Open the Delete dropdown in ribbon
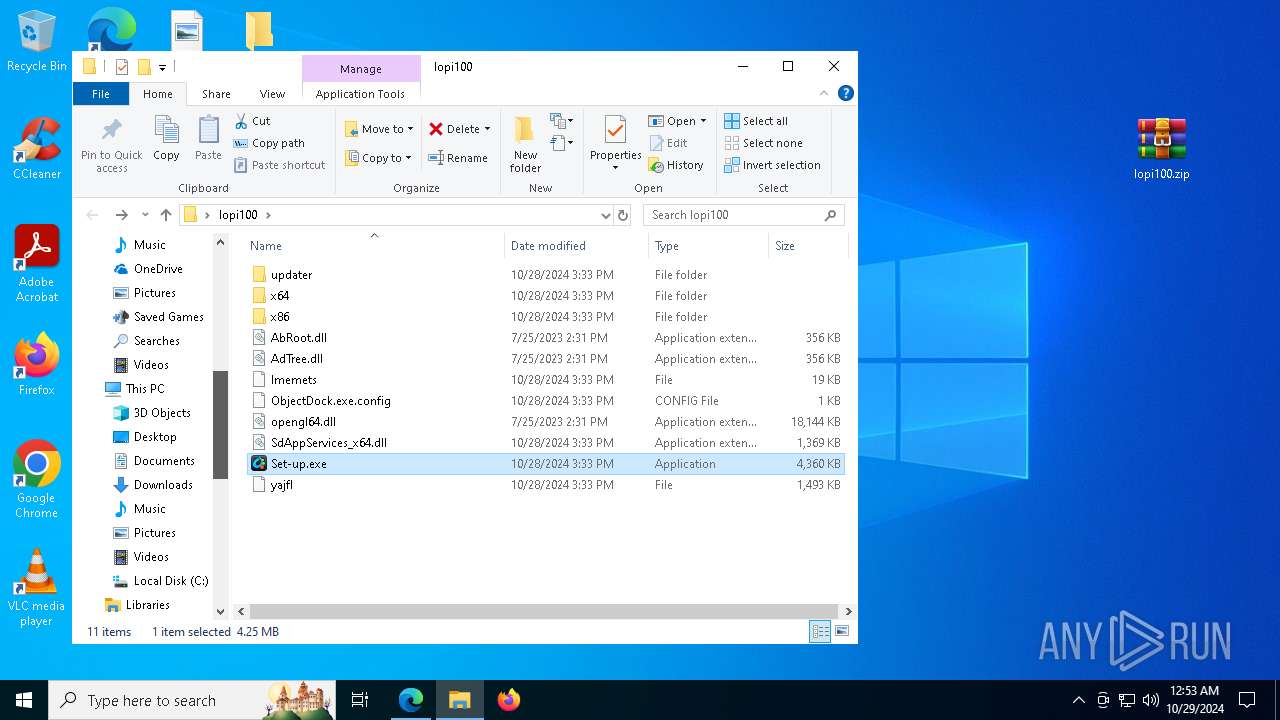The height and width of the screenshot is (720, 1280). [460, 129]
